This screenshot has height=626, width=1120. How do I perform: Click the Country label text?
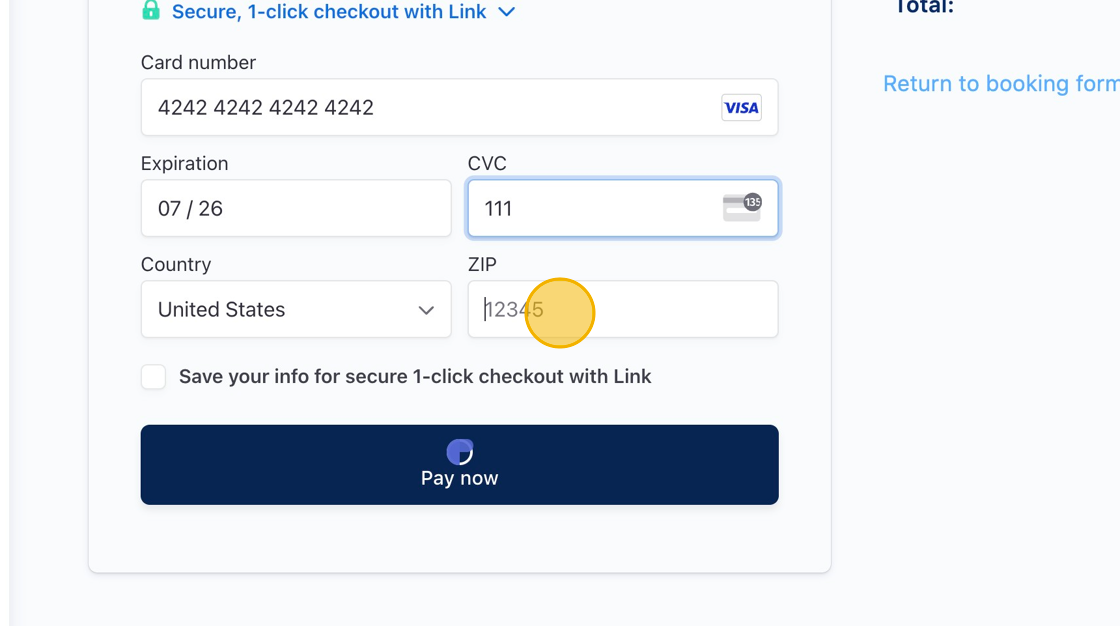pyautogui.click(x=176, y=264)
